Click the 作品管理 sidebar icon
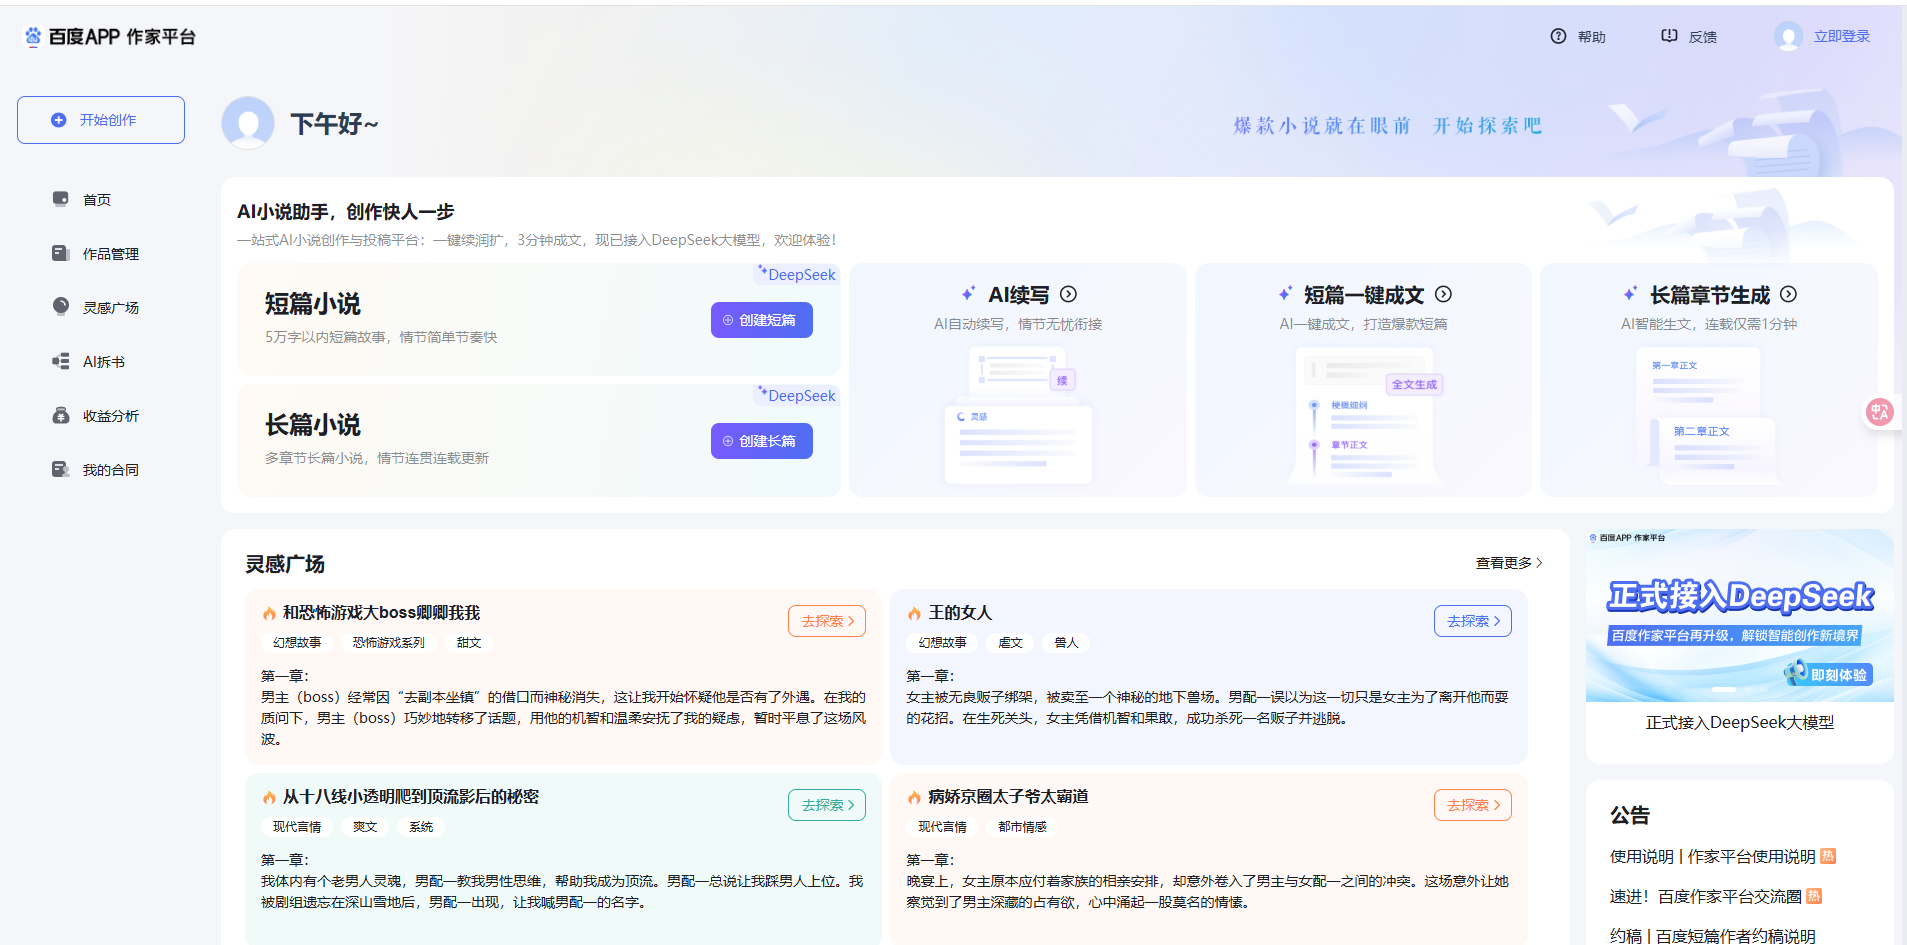This screenshot has width=1907, height=945. [61, 253]
